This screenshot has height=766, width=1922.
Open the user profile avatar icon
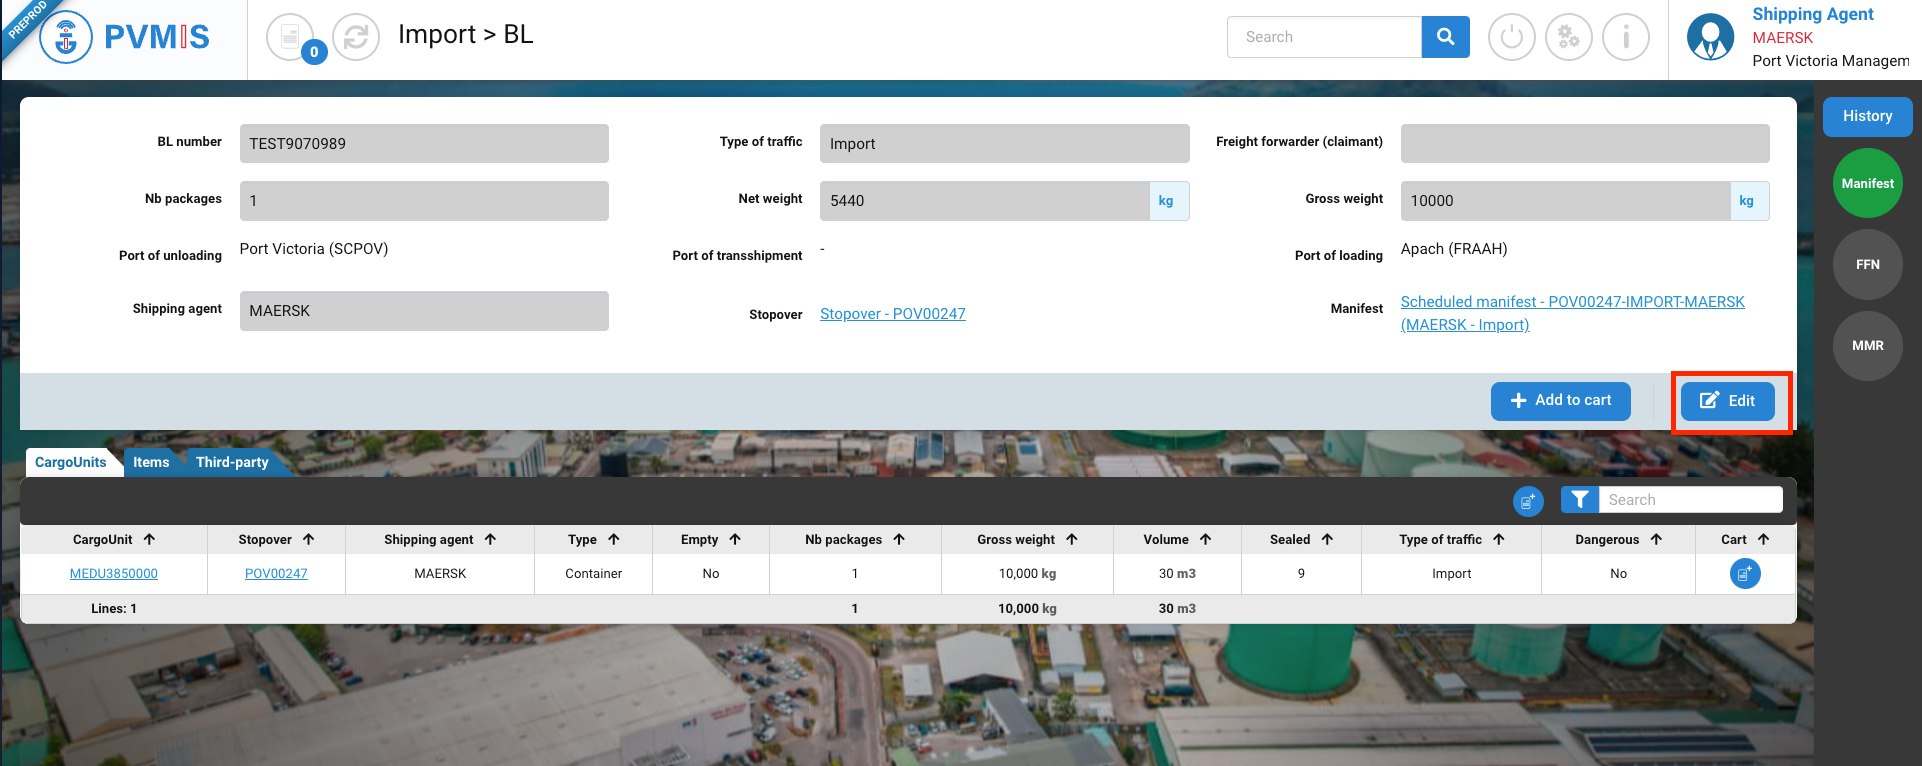pyautogui.click(x=1710, y=38)
